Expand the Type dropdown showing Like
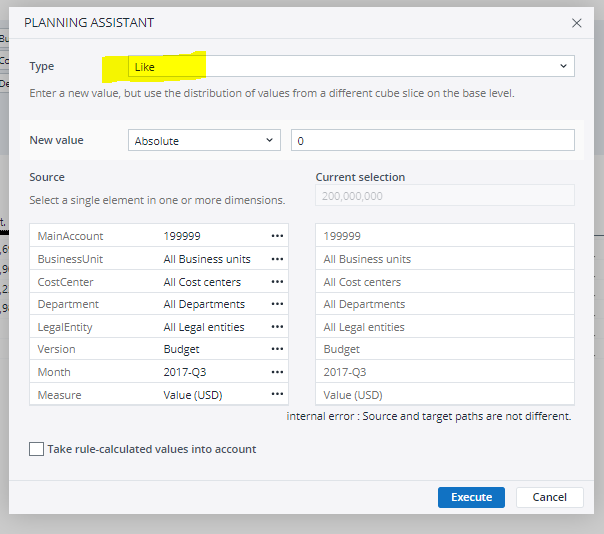Screen dimensions: 604x534 pos(350,67)
